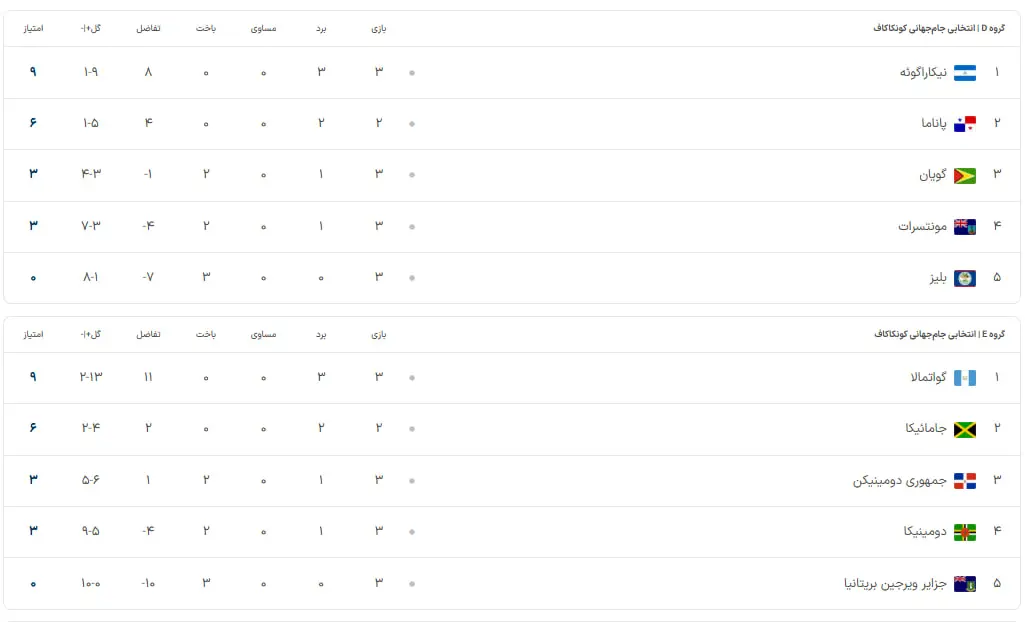Viewport: 1025px width, 622px height.
Task: Open the نیکاراگوئه team link
Action: pyautogui.click(x=922, y=73)
